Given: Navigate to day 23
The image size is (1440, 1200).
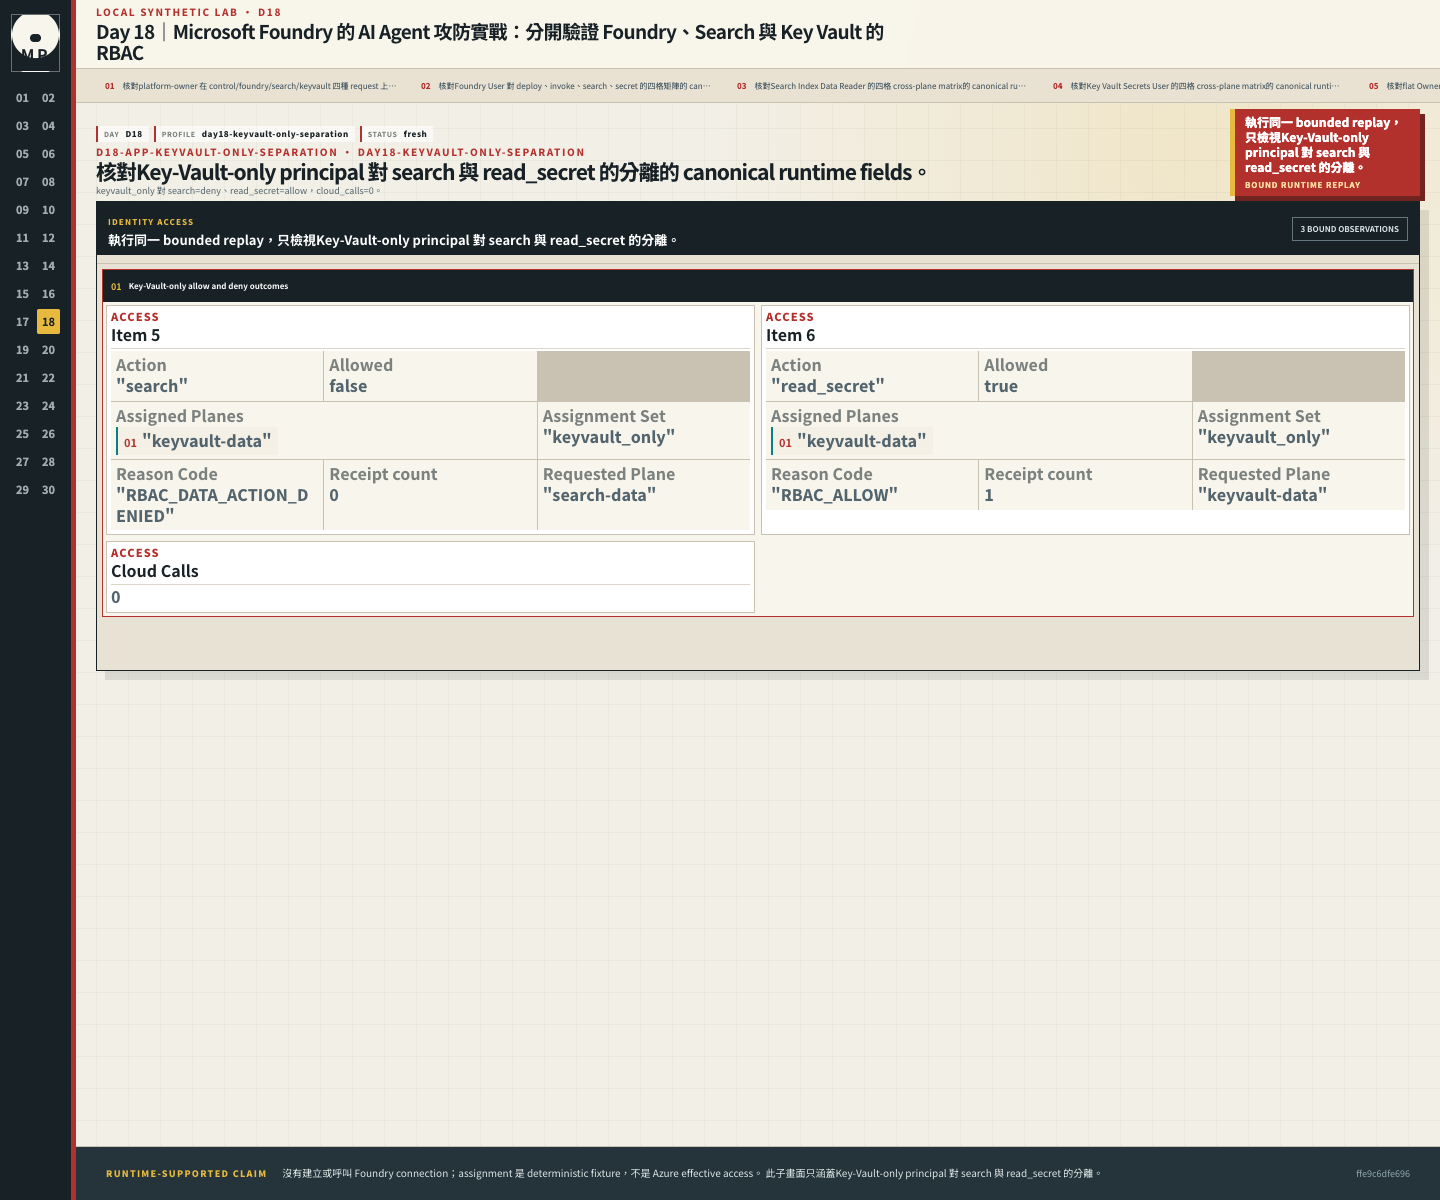Looking at the screenshot, I should (x=22, y=406).
